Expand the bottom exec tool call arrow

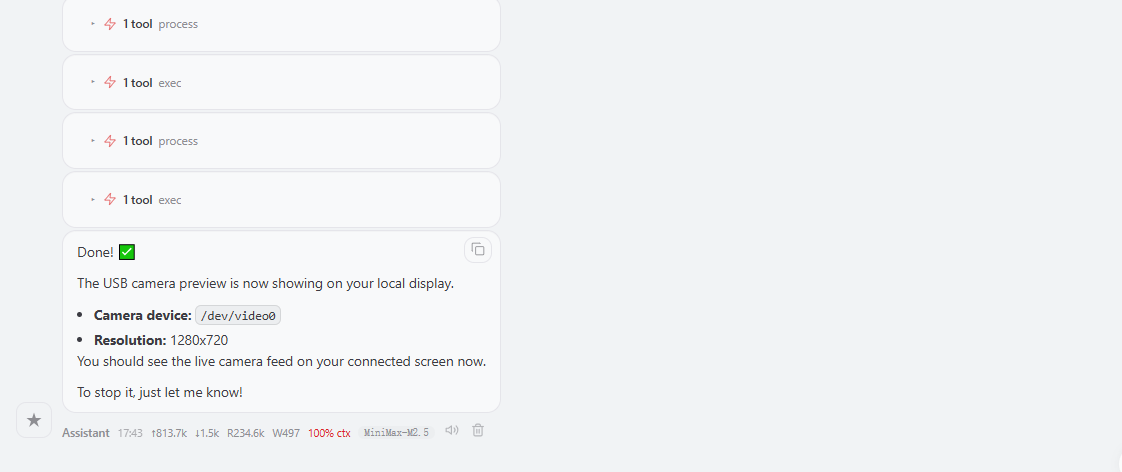(x=93, y=200)
